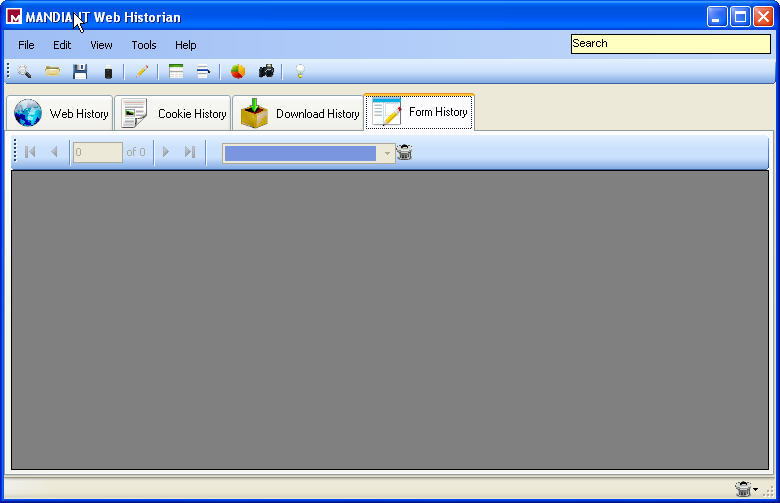
Task: Click the Mandiant logo in title bar
Action: pos(14,16)
